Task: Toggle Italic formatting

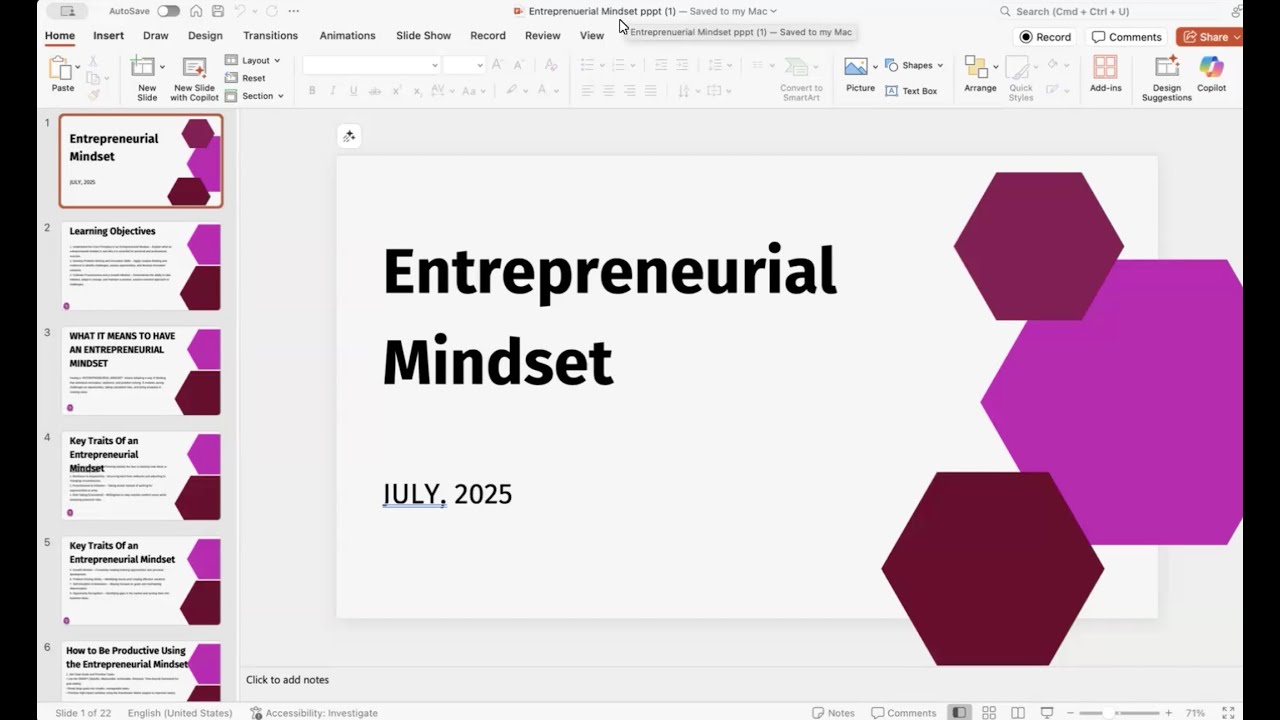Action: 333,90
